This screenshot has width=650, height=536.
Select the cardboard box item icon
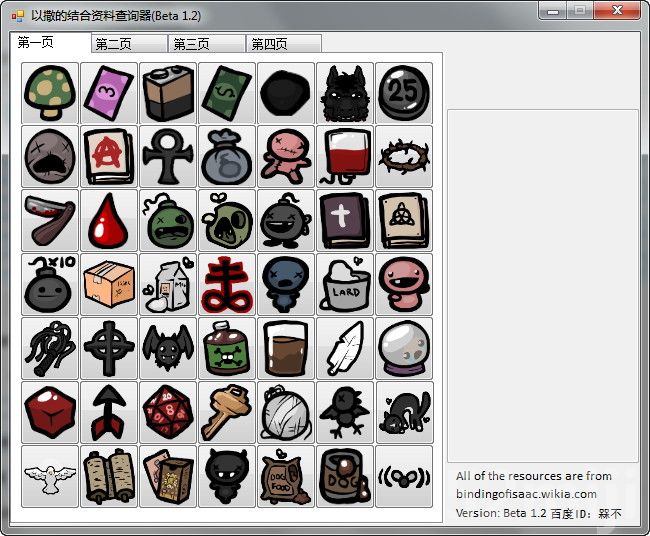(109, 284)
